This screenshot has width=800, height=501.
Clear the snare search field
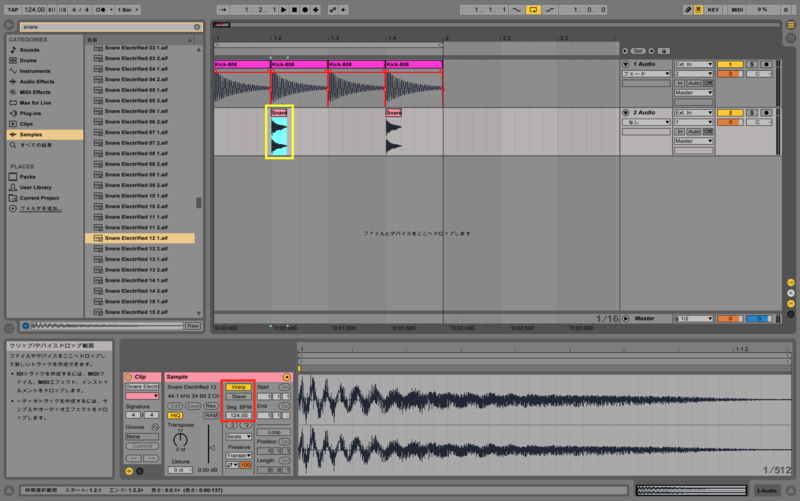197,27
